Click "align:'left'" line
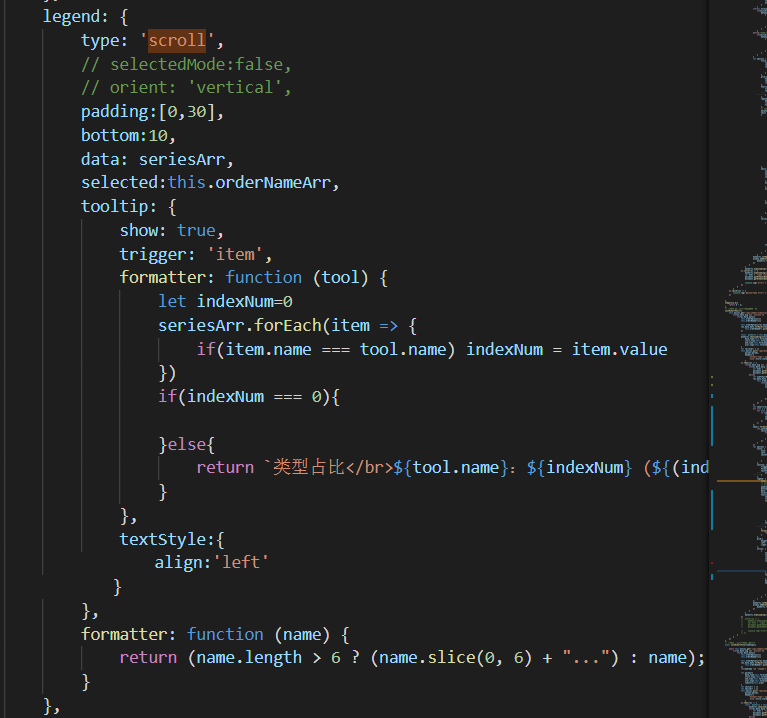Viewport: 767px width, 718px height. tap(212, 562)
